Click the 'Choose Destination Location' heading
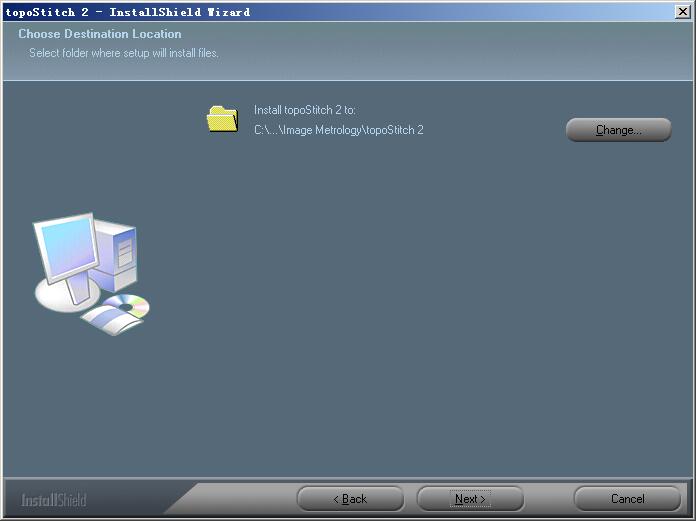Viewport: 696px width, 521px height. click(x=100, y=34)
